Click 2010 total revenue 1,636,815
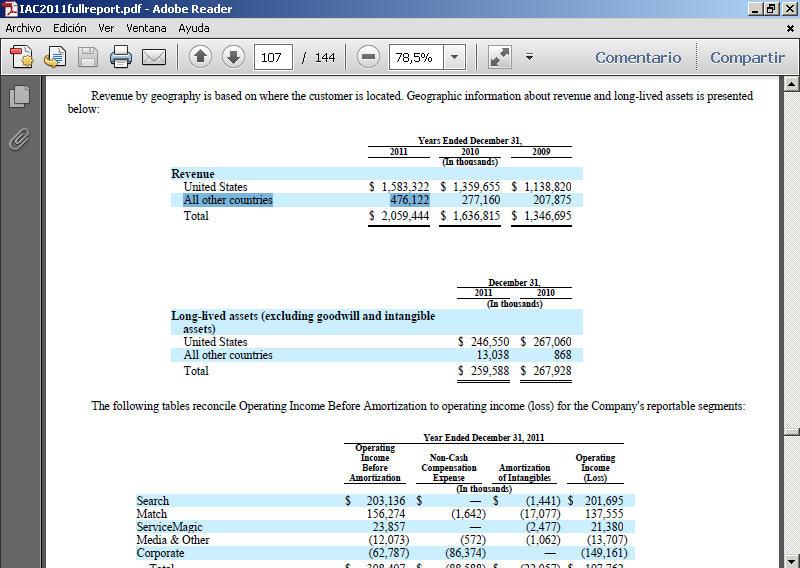 pyautogui.click(x=476, y=216)
